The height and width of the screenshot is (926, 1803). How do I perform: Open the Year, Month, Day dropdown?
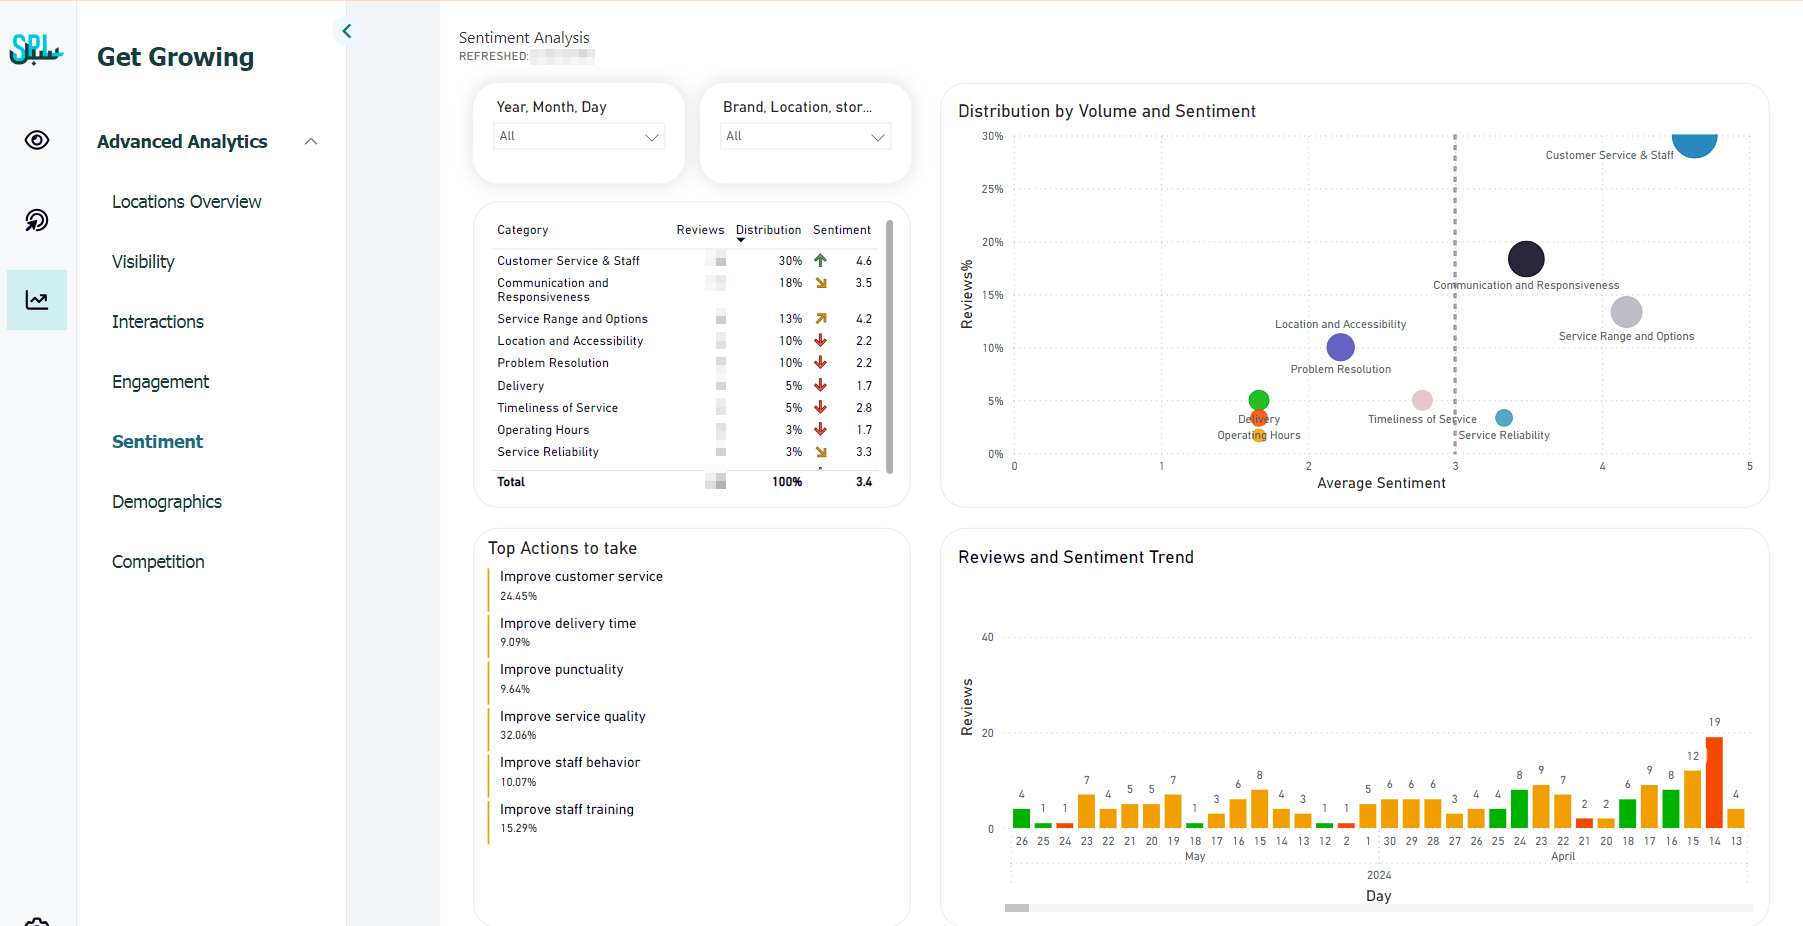point(579,136)
